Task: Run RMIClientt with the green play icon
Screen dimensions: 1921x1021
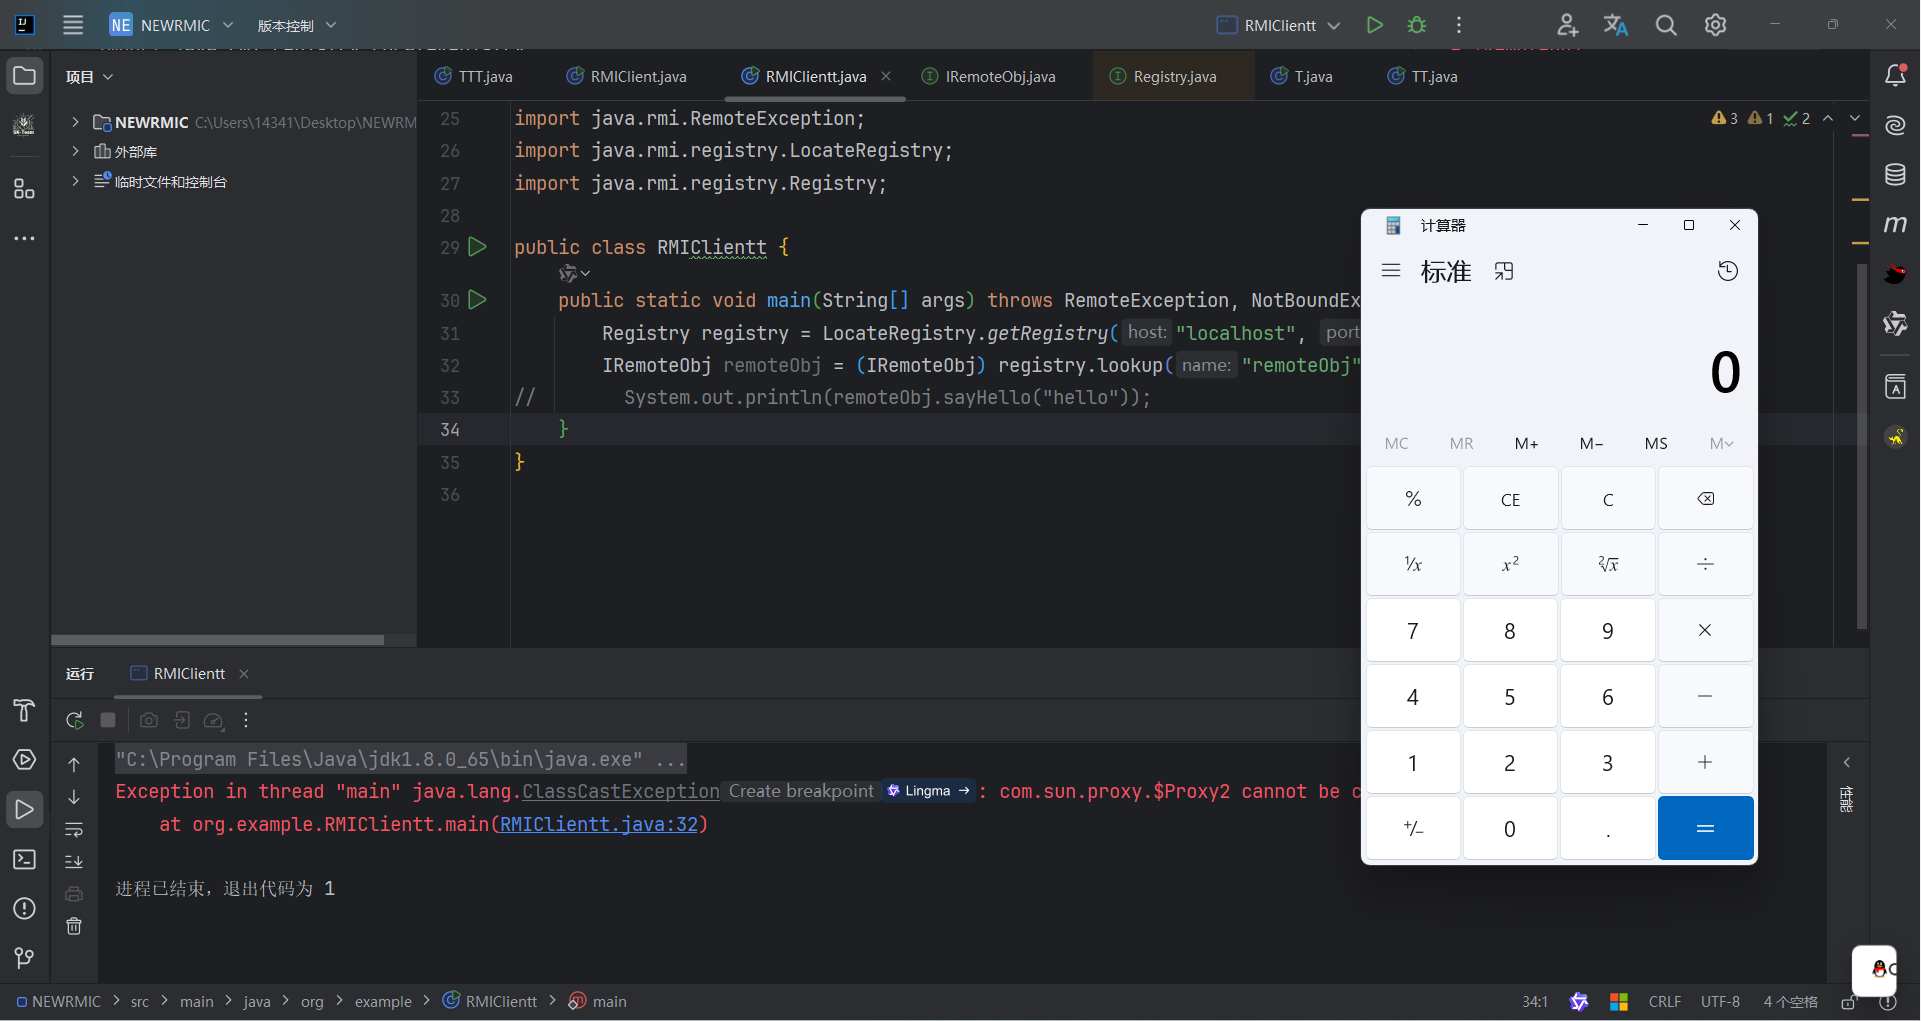Action: click(x=1375, y=25)
